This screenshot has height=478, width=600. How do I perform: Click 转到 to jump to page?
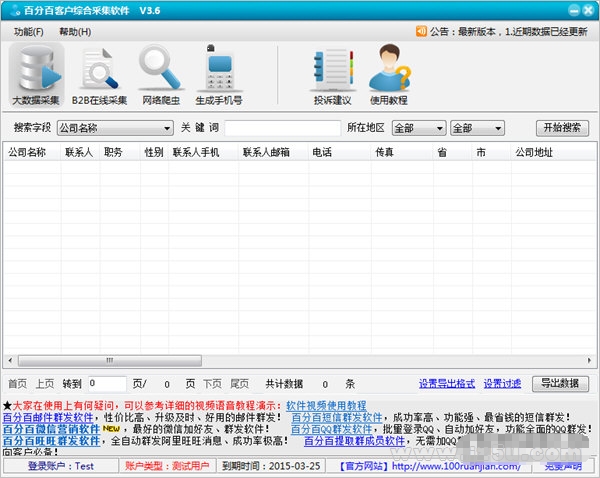coord(72,384)
